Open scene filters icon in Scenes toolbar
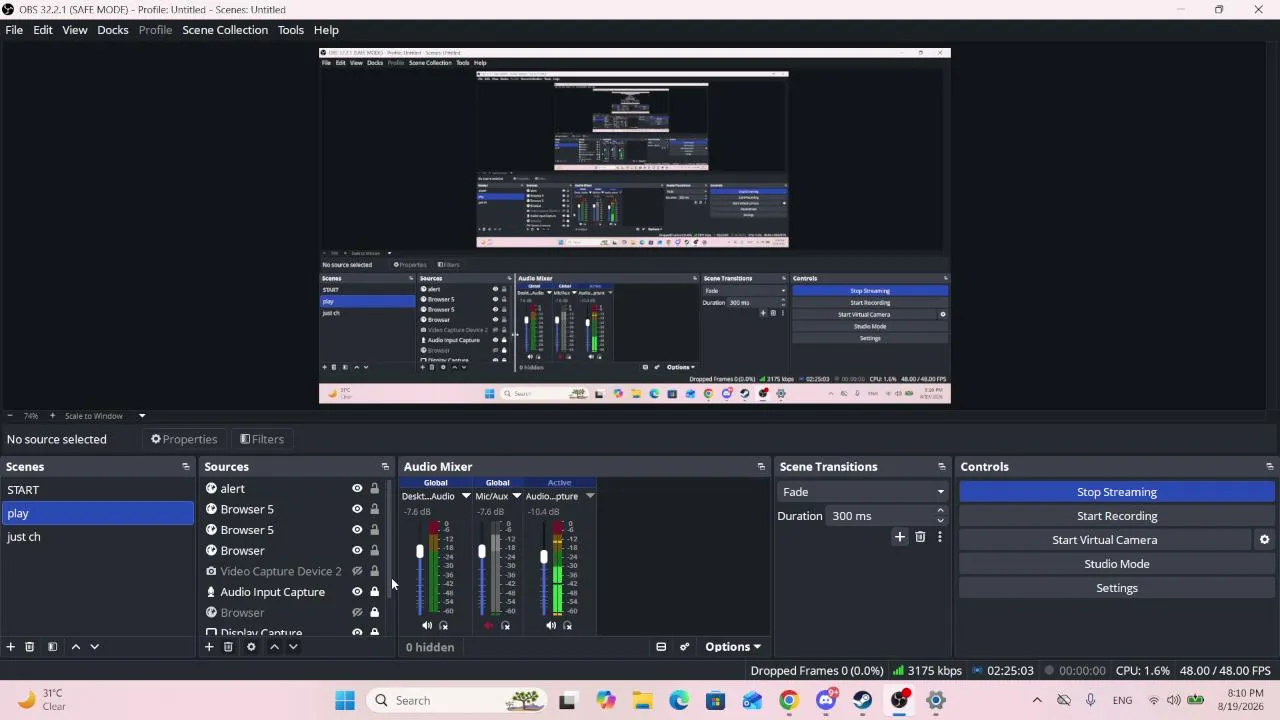This screenshot has height=720, width=1280. click(52, 647)
